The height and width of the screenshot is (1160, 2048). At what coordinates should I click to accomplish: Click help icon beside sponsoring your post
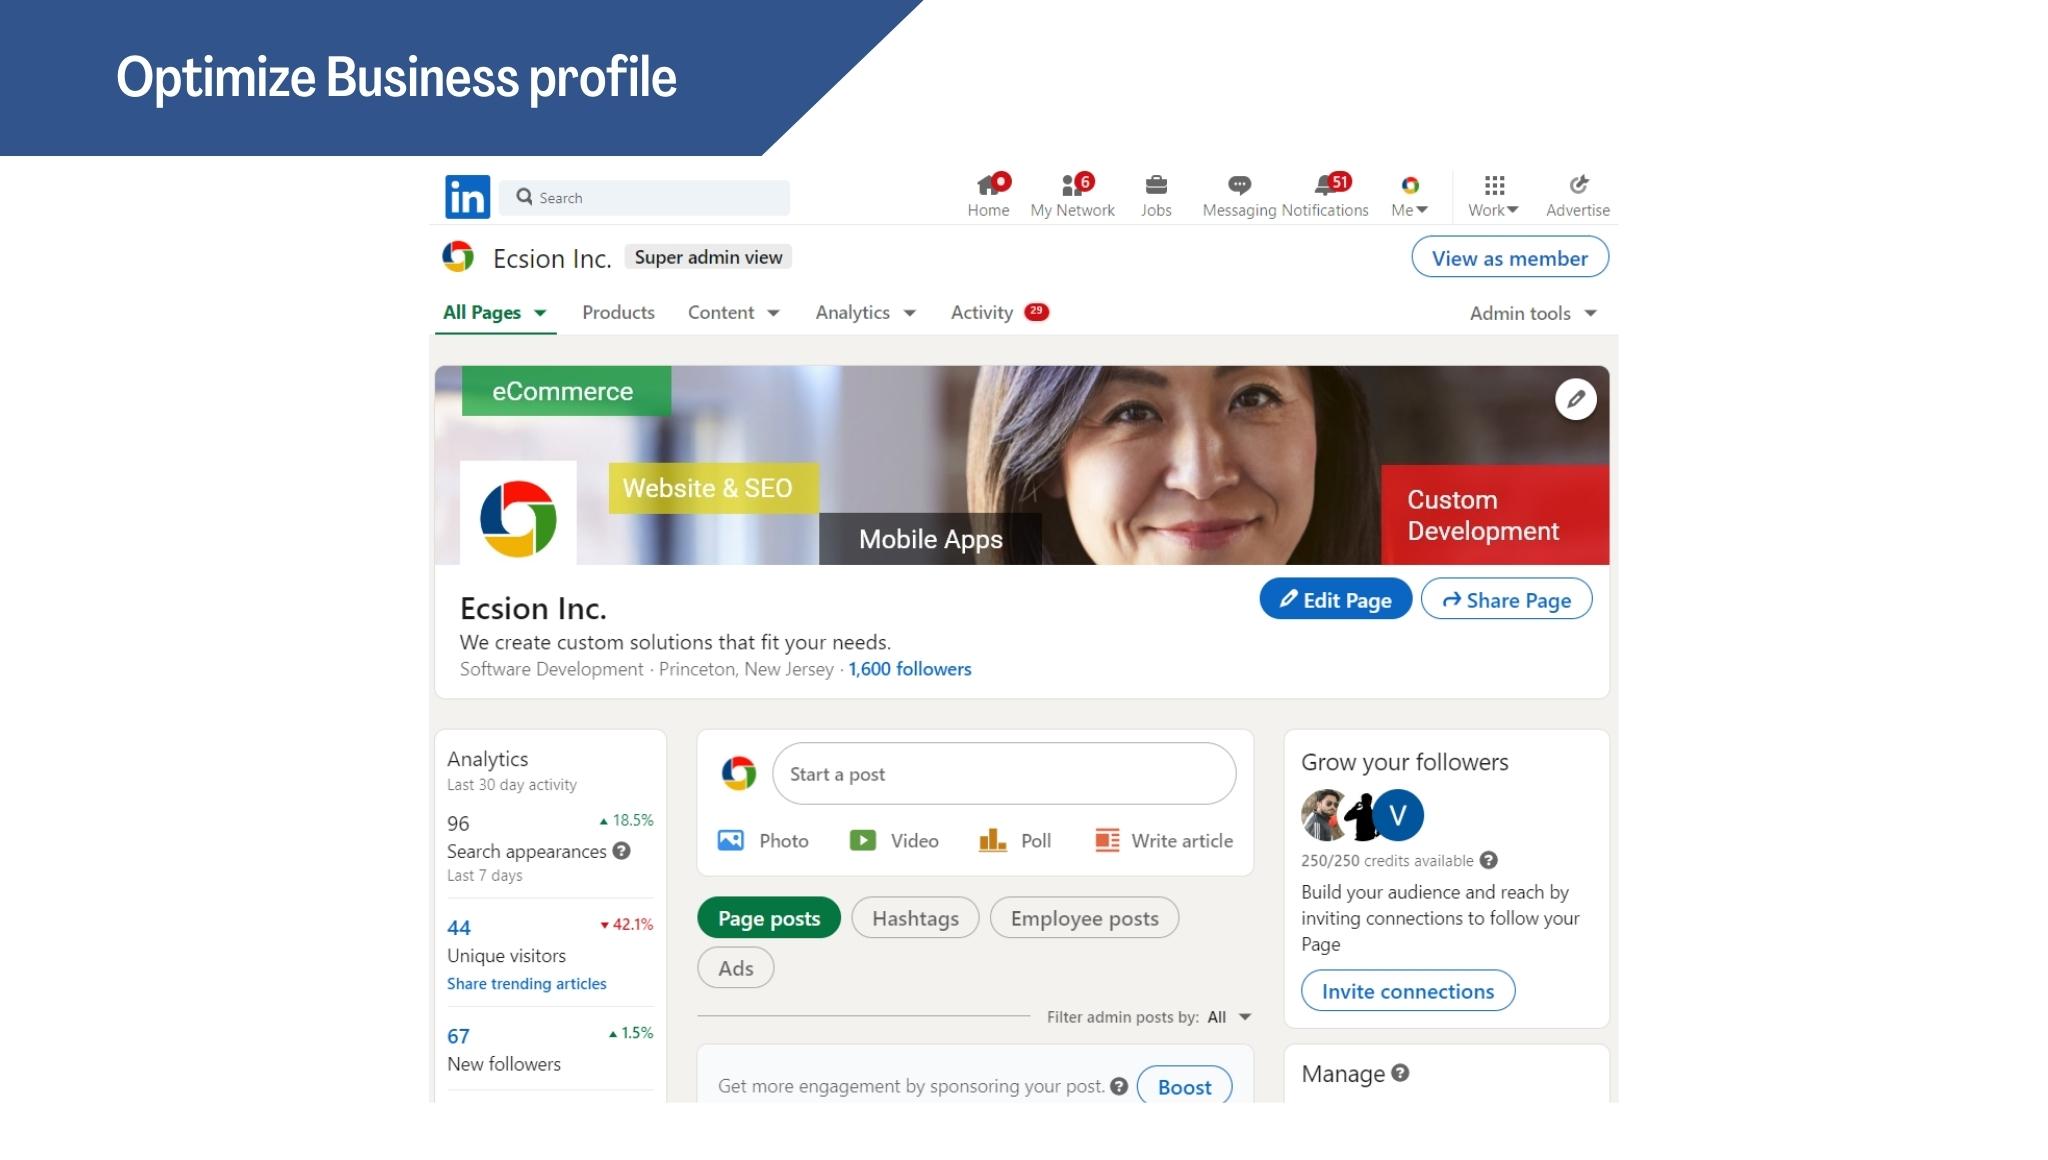1119,1086
